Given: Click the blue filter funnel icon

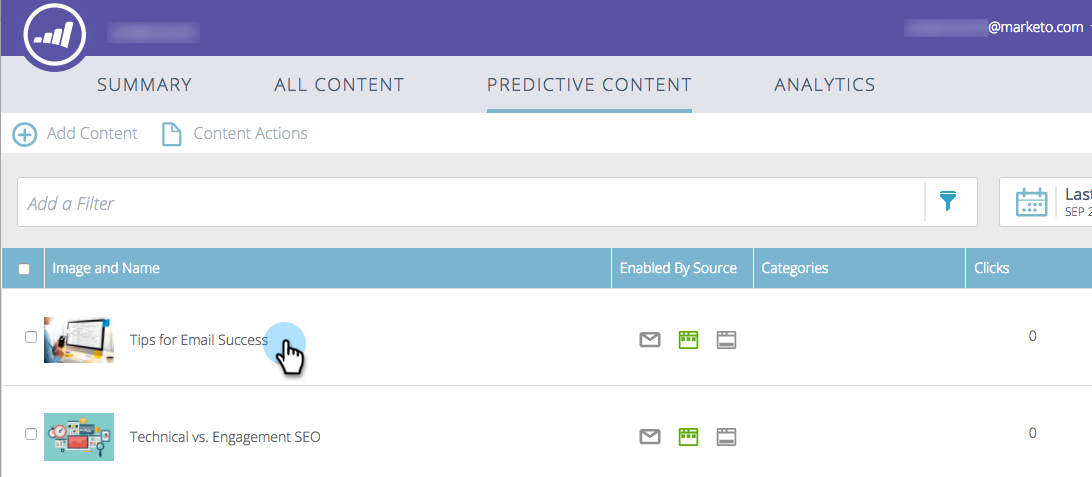Looking at the screenshot, I should tap(947, 201).
